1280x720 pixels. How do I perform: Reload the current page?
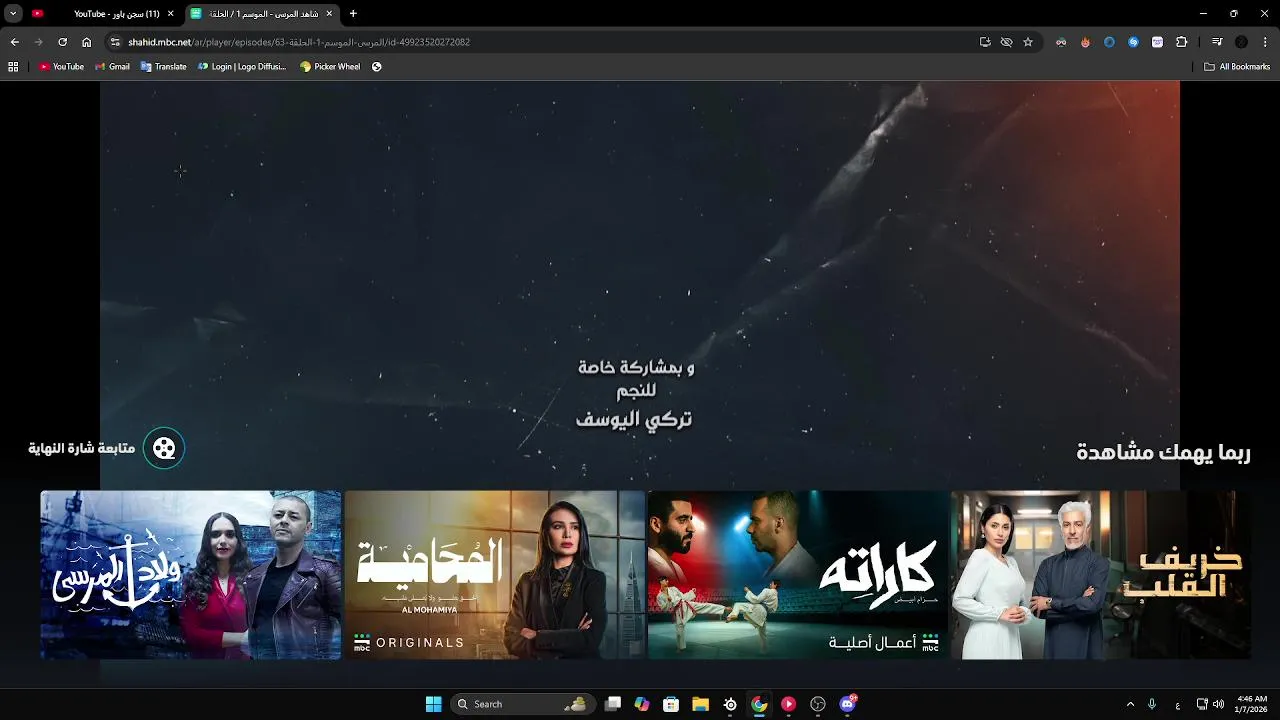pos(62,42)
